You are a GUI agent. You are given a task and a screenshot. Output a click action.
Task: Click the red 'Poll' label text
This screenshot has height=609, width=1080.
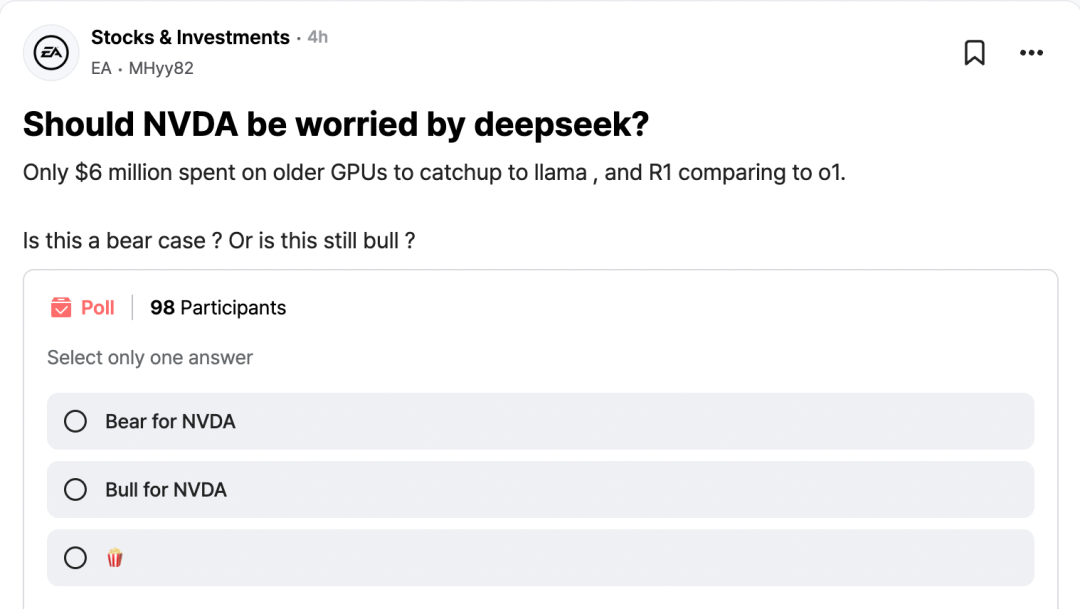click(98, 308)
